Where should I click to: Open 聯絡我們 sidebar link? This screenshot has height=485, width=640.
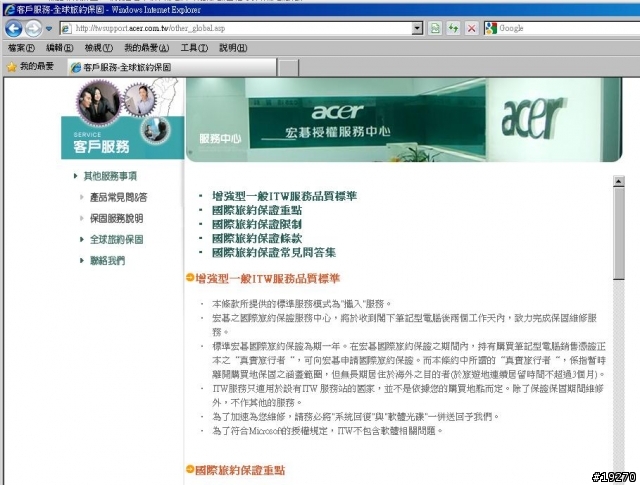pos(107,260)
